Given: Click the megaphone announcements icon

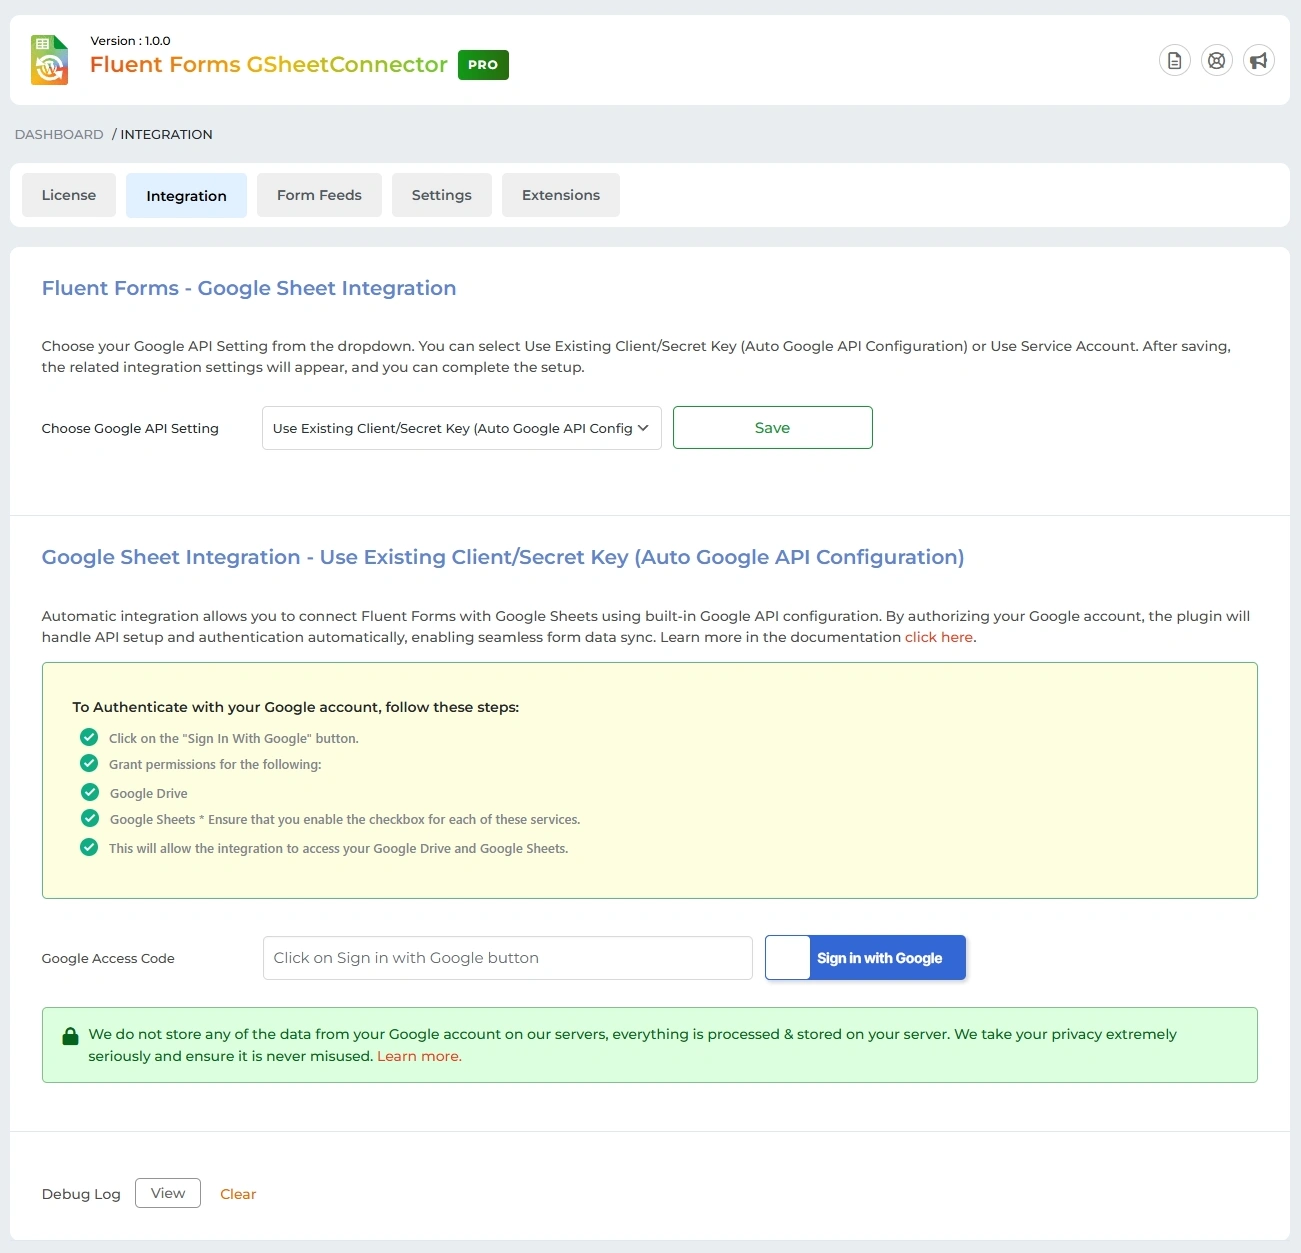Looking at the screenshot, I should [1259, 61].
